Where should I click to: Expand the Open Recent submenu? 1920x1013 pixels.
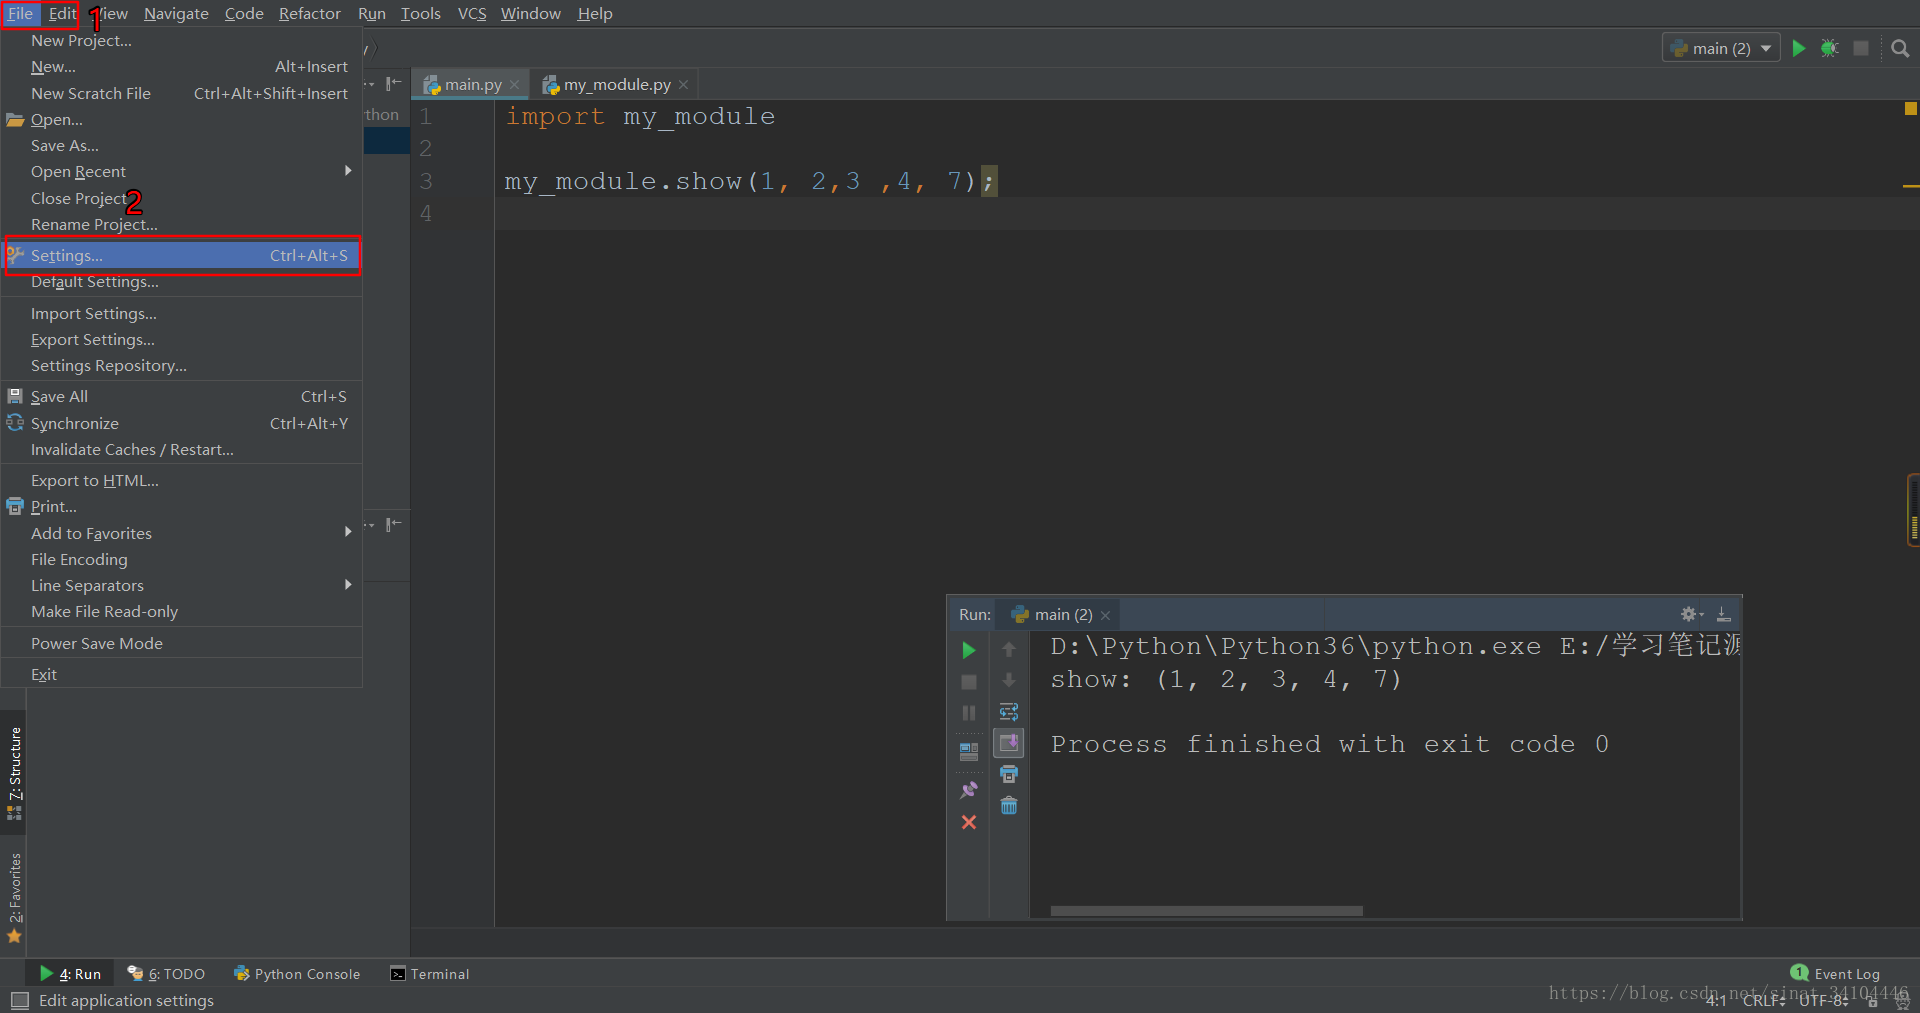(181, 171)
